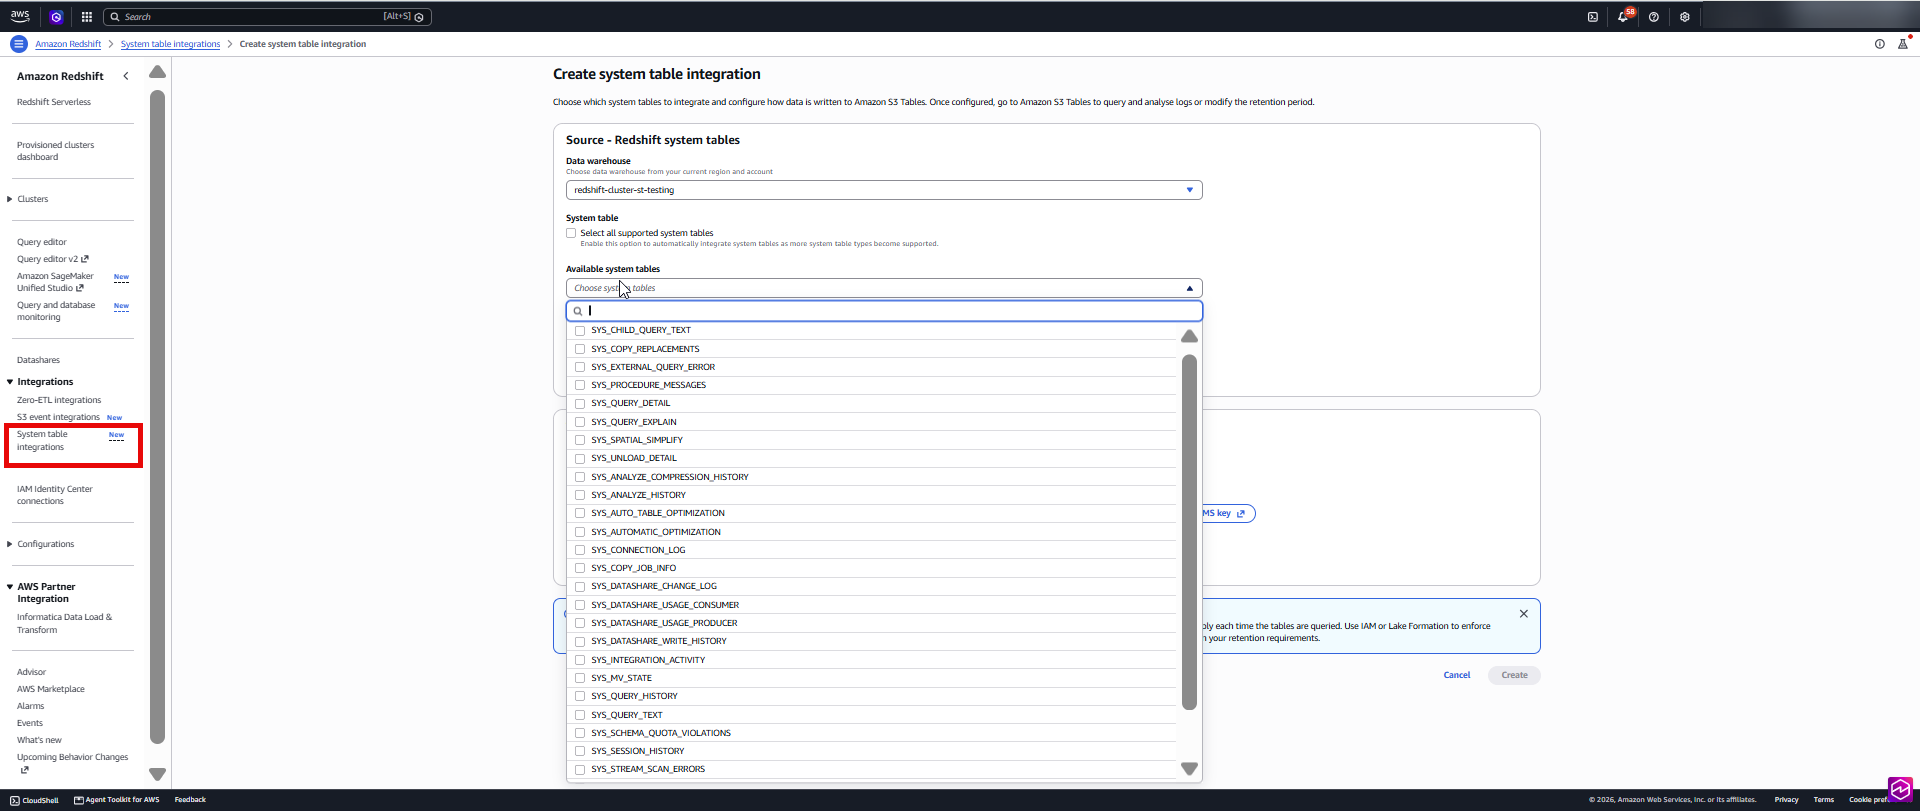Open Datashares in sidebar

pyautogui.click(x=38, y=360)
